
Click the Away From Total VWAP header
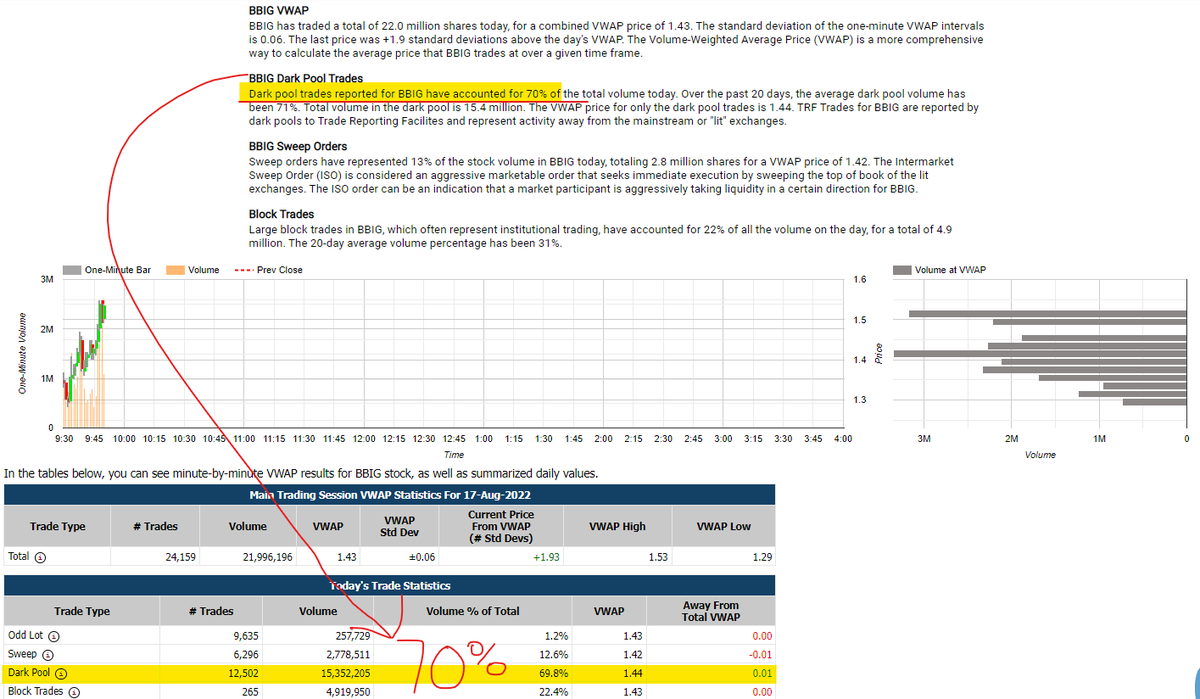[x=711, y=611]
